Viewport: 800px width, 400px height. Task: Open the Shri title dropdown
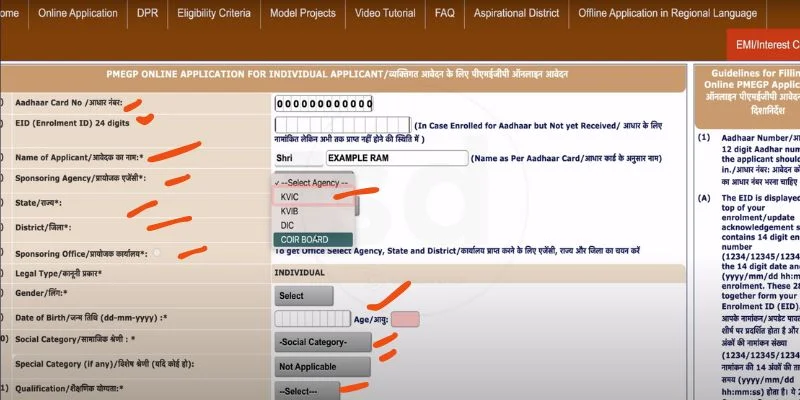pyautogui.click(x=298, y=158)
